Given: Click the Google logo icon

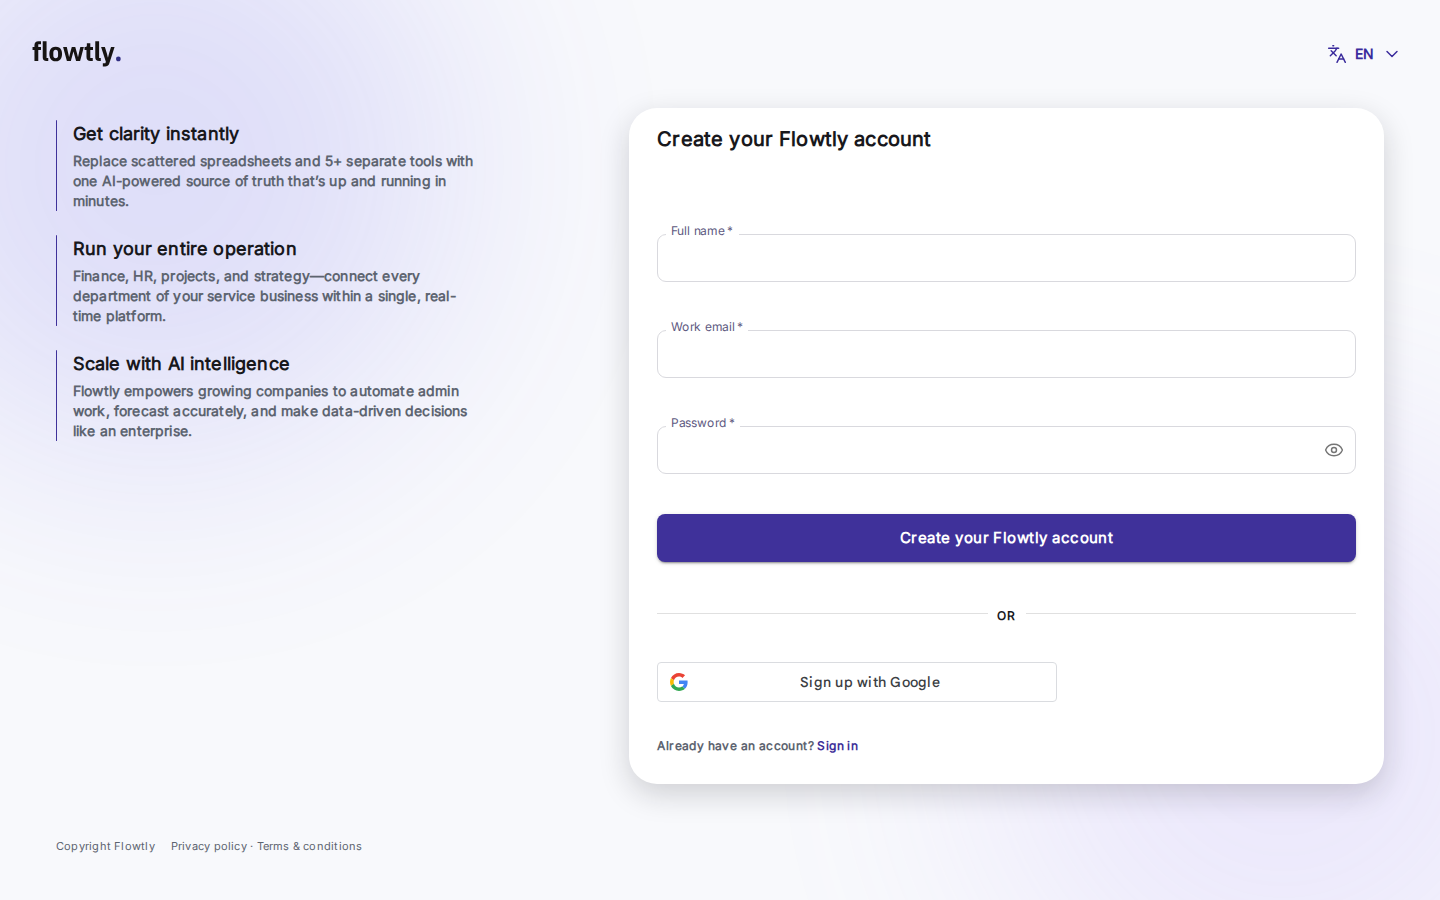Looking at the screenshot, I should point(679,682).
